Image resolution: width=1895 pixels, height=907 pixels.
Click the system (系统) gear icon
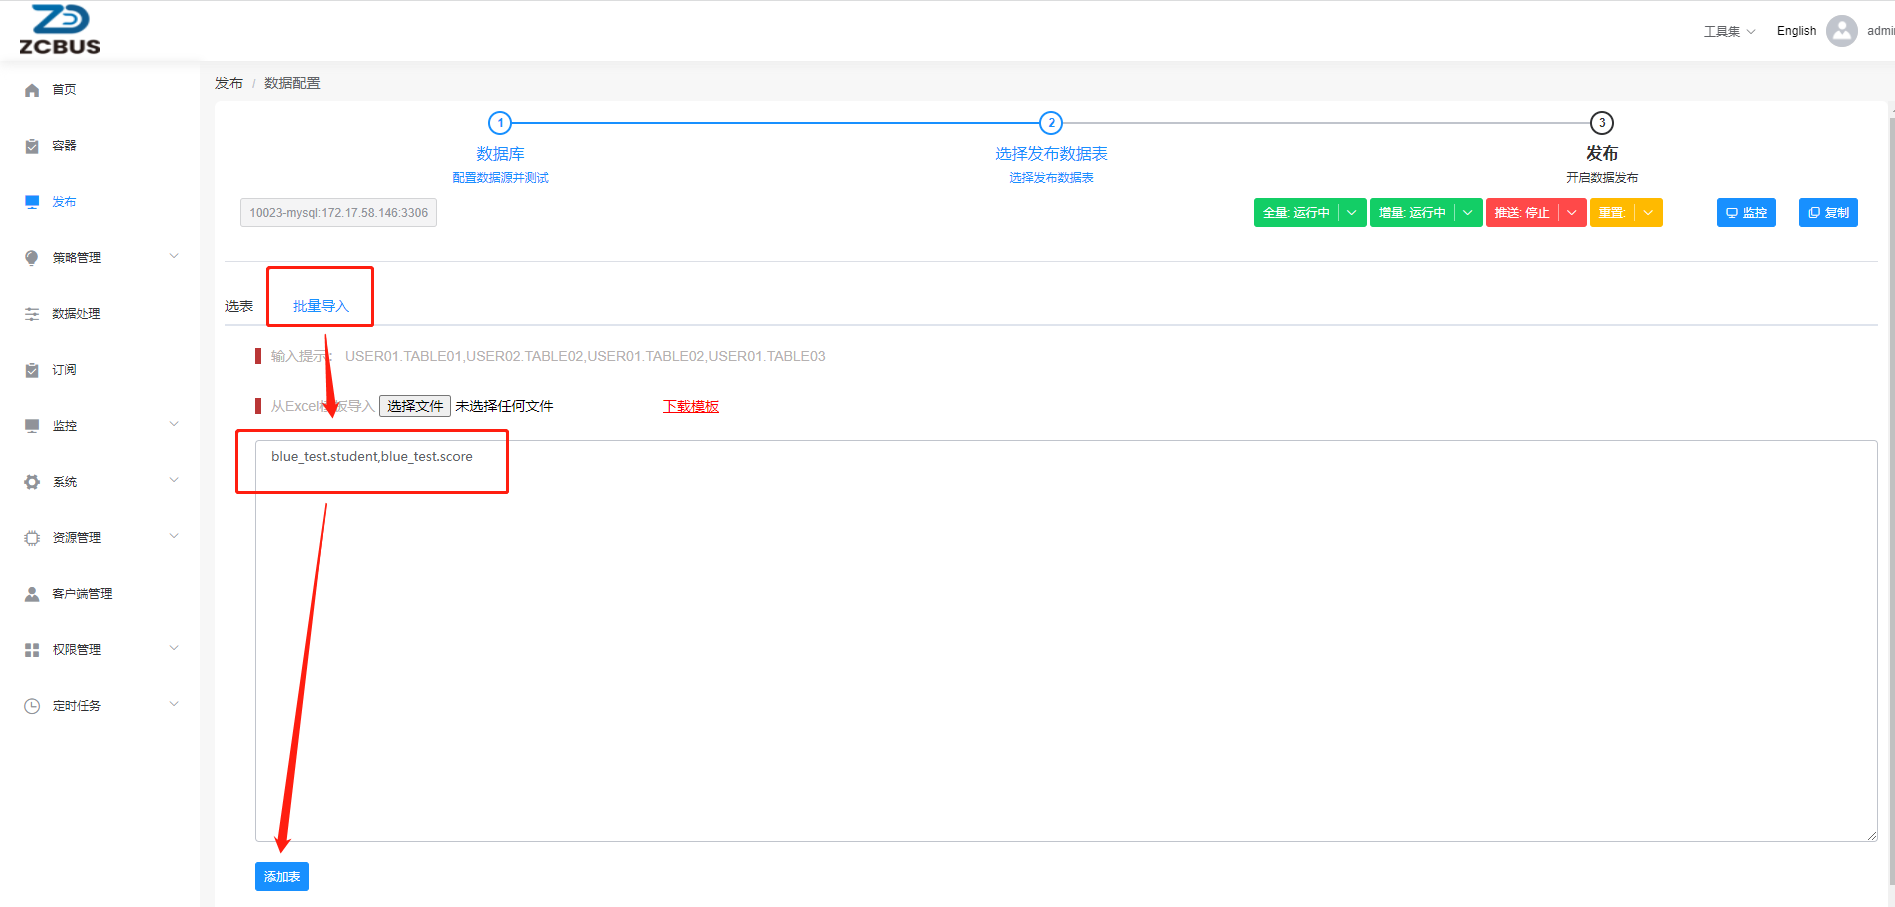tap(32, 482)
